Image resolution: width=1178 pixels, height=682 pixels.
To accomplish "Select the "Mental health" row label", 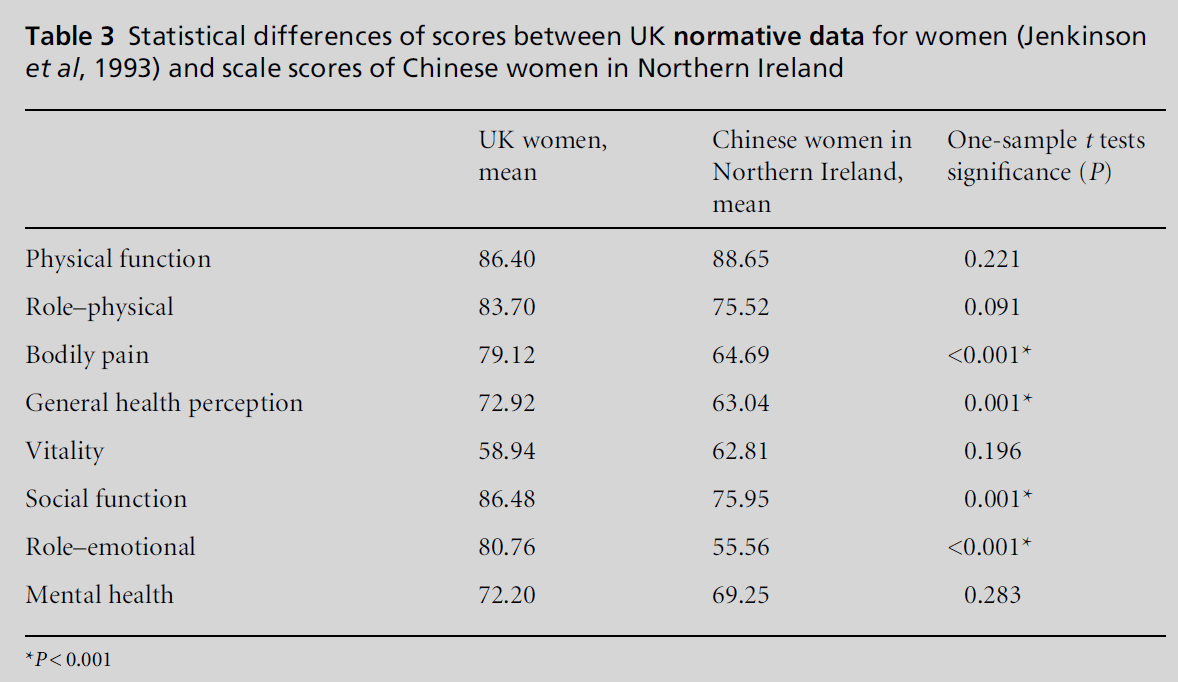I will [99, 595].
